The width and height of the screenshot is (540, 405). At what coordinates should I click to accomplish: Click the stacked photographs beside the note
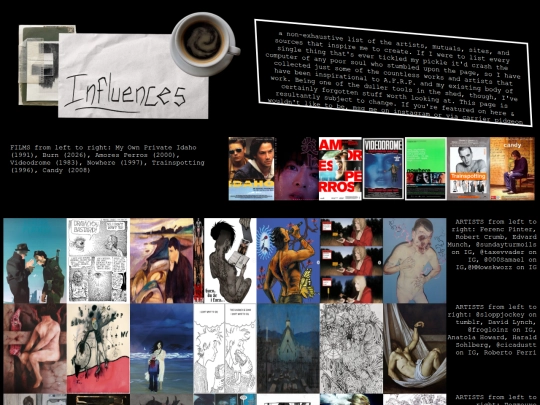pos(39,65)
